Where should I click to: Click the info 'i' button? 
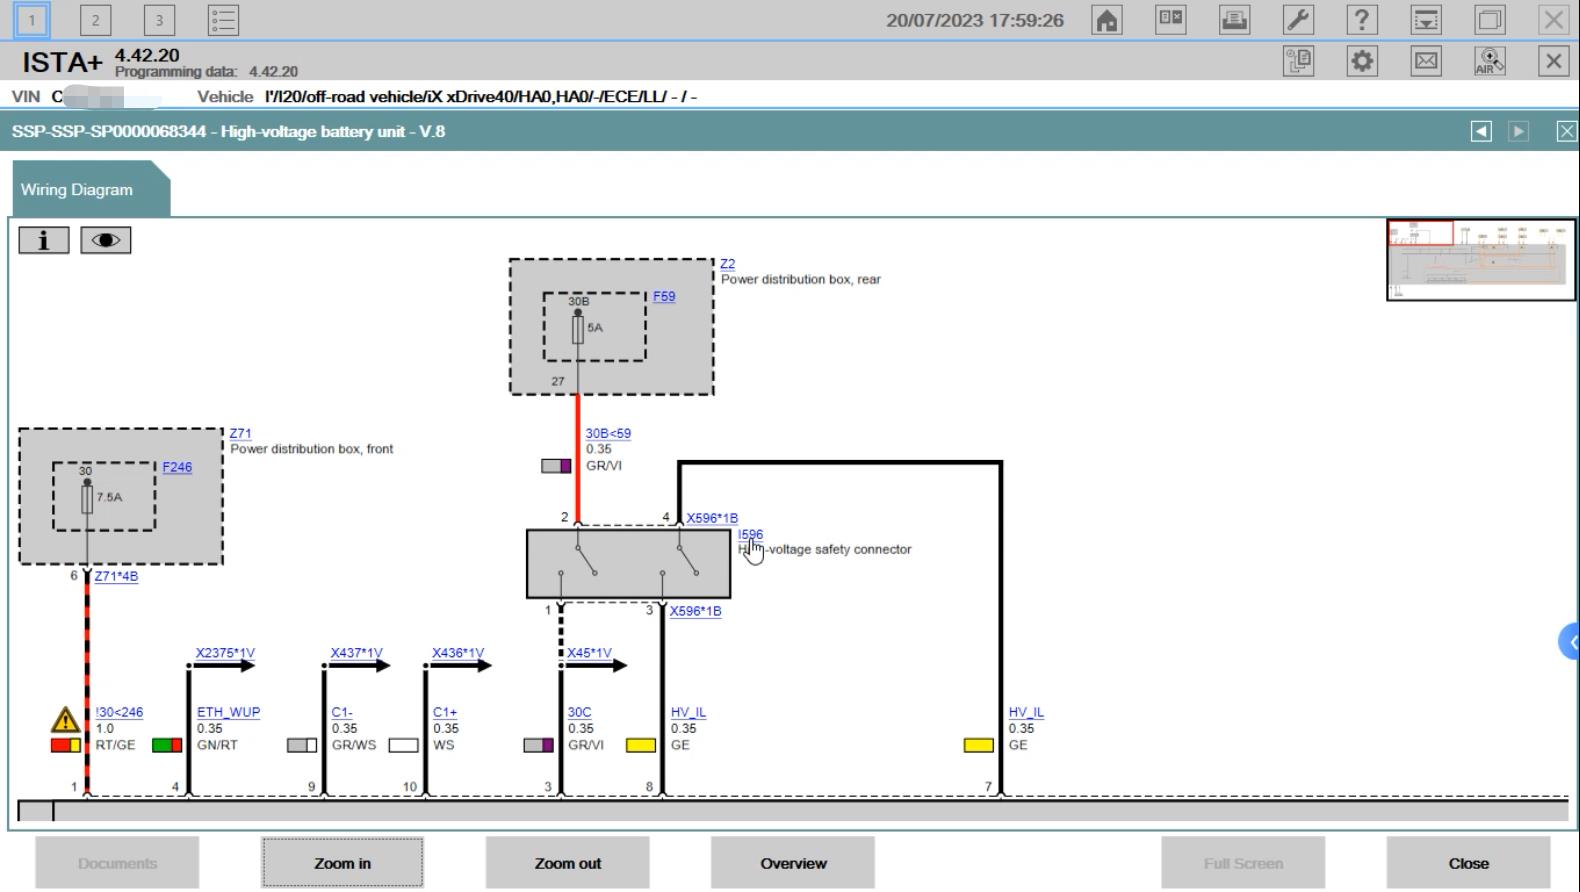(x=43, y=240)
